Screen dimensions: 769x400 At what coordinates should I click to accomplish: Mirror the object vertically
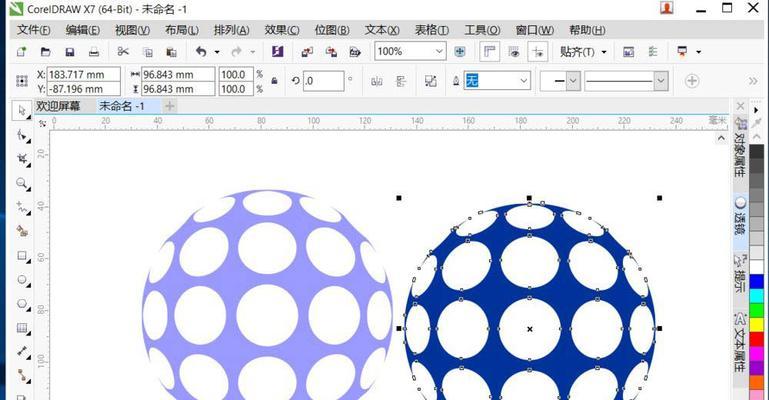[x=401, y=81]
